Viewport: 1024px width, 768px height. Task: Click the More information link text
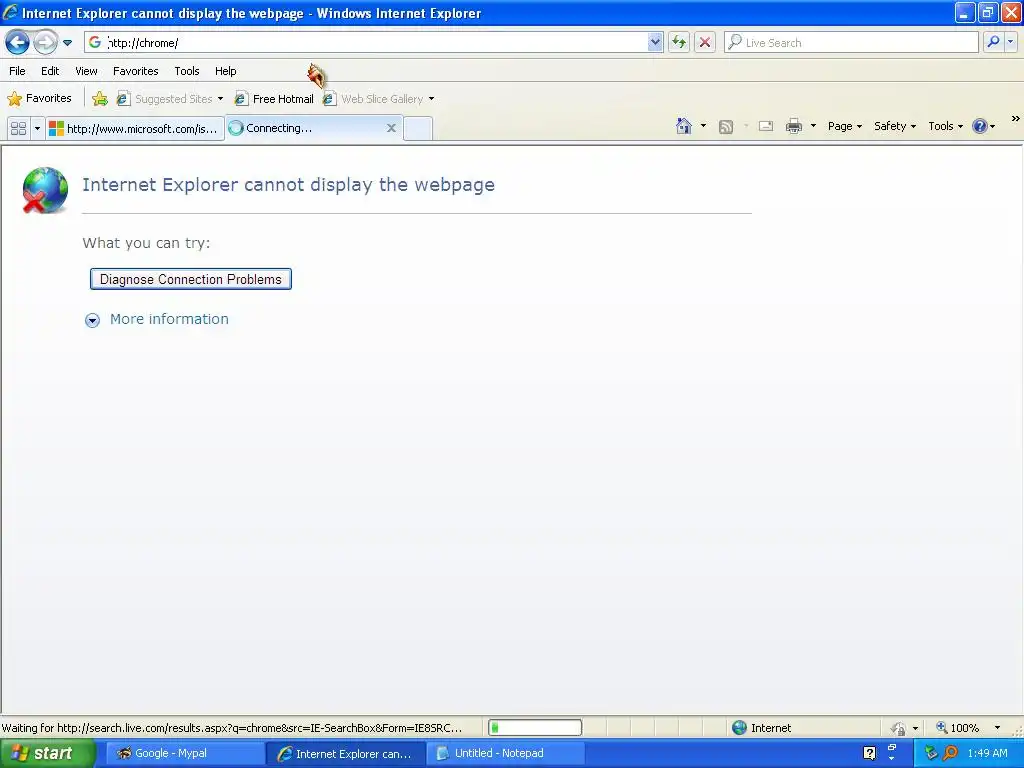[x=169, y=319]
